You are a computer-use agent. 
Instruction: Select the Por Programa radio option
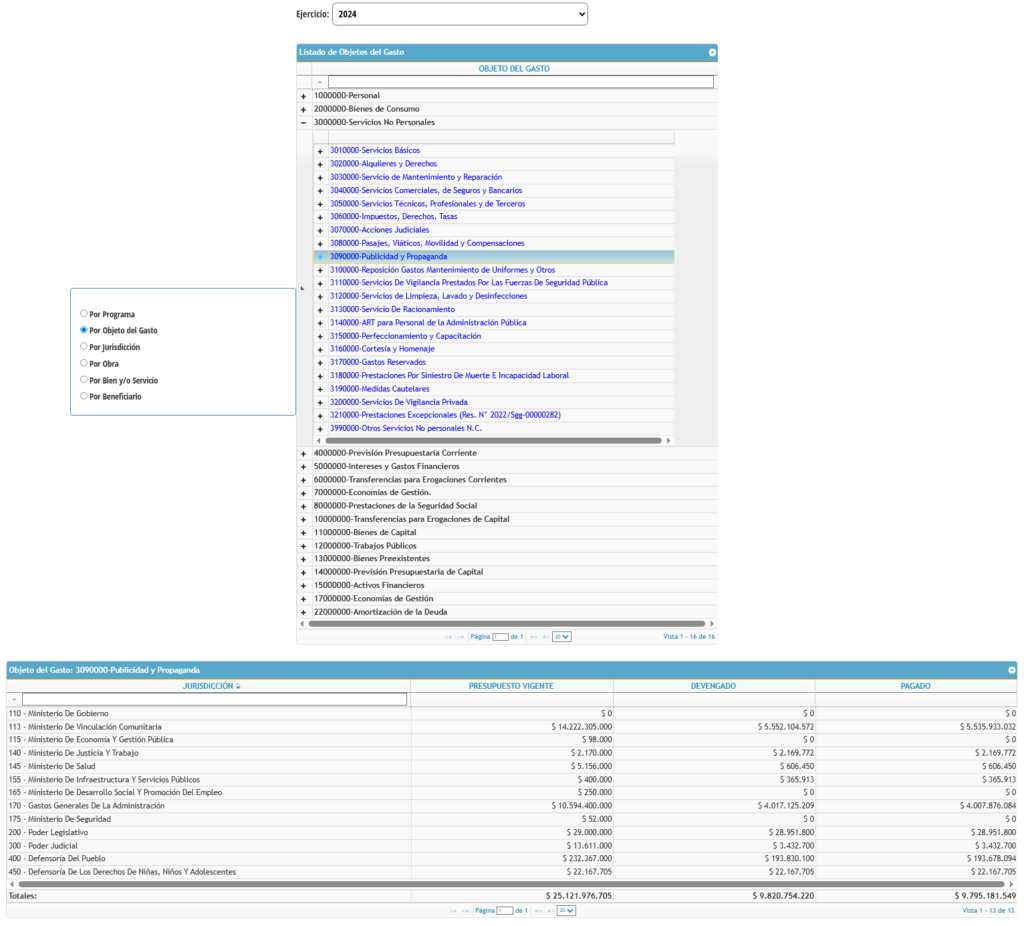(84, 314)
